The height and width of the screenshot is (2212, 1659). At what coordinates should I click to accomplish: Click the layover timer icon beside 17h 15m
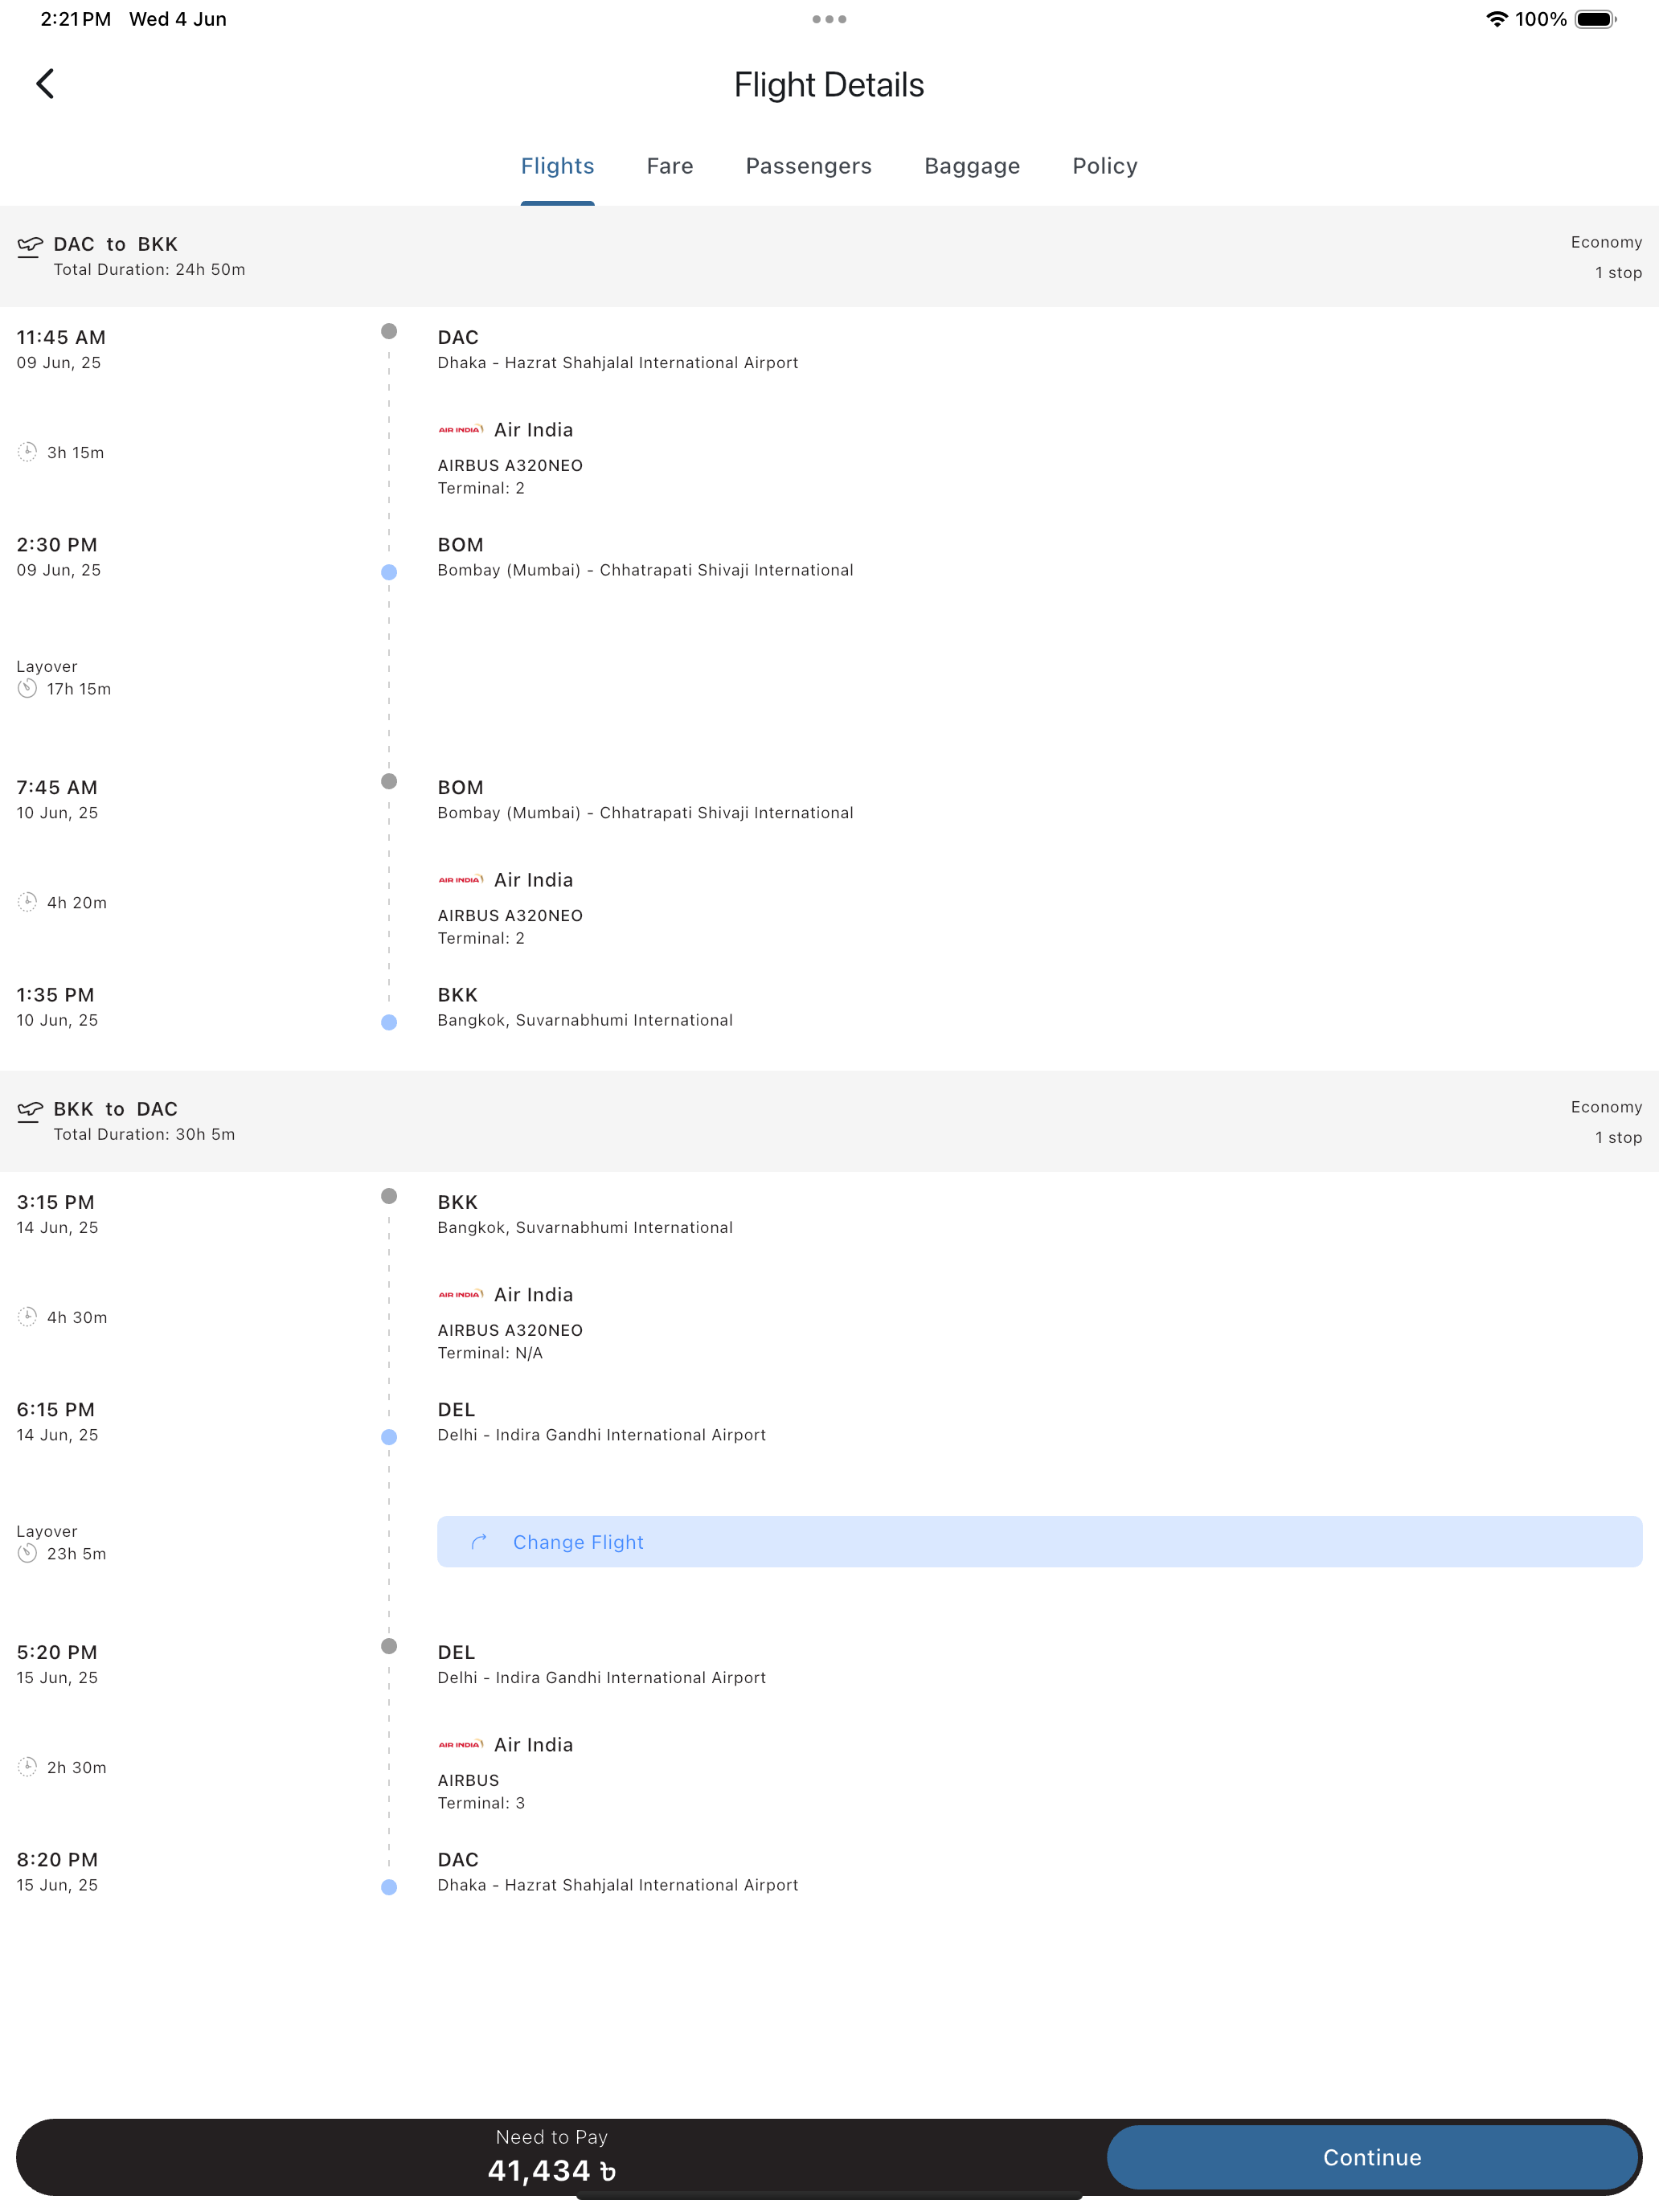click(28, 689)
